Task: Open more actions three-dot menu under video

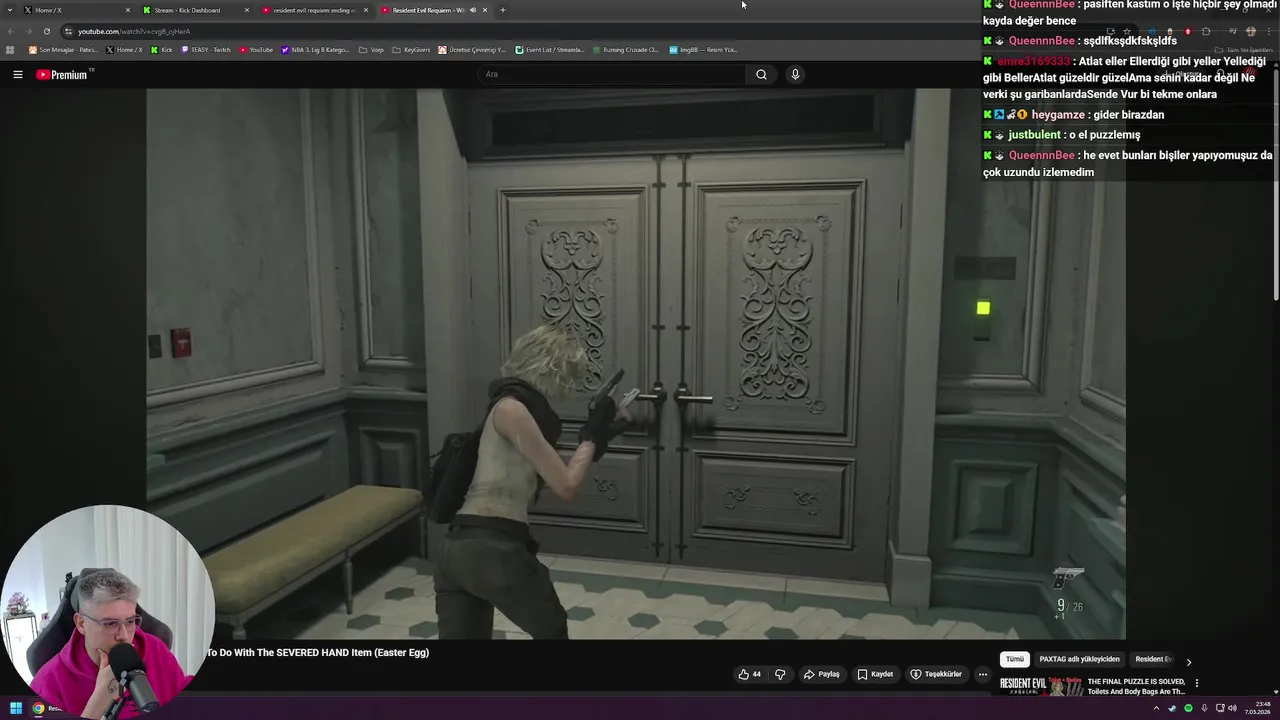Action: click(982, 674)
